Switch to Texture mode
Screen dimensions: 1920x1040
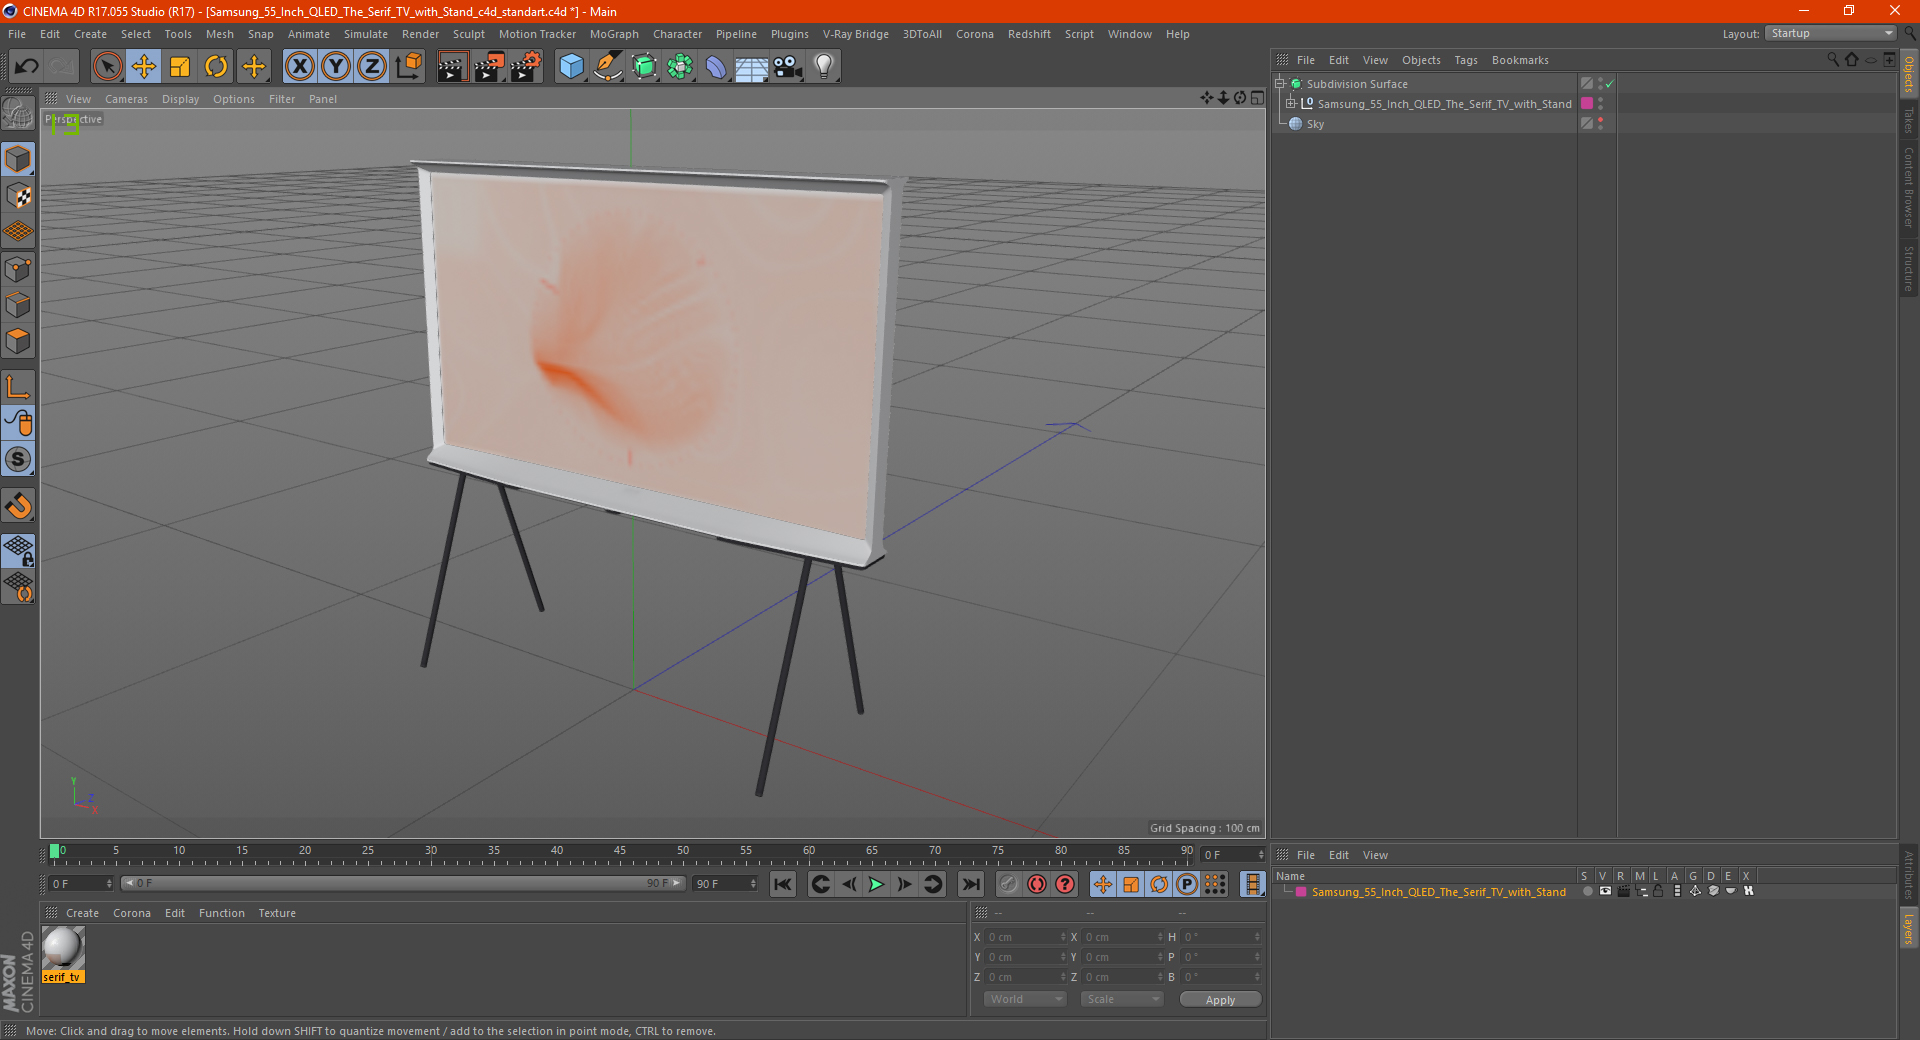(18, 196)
